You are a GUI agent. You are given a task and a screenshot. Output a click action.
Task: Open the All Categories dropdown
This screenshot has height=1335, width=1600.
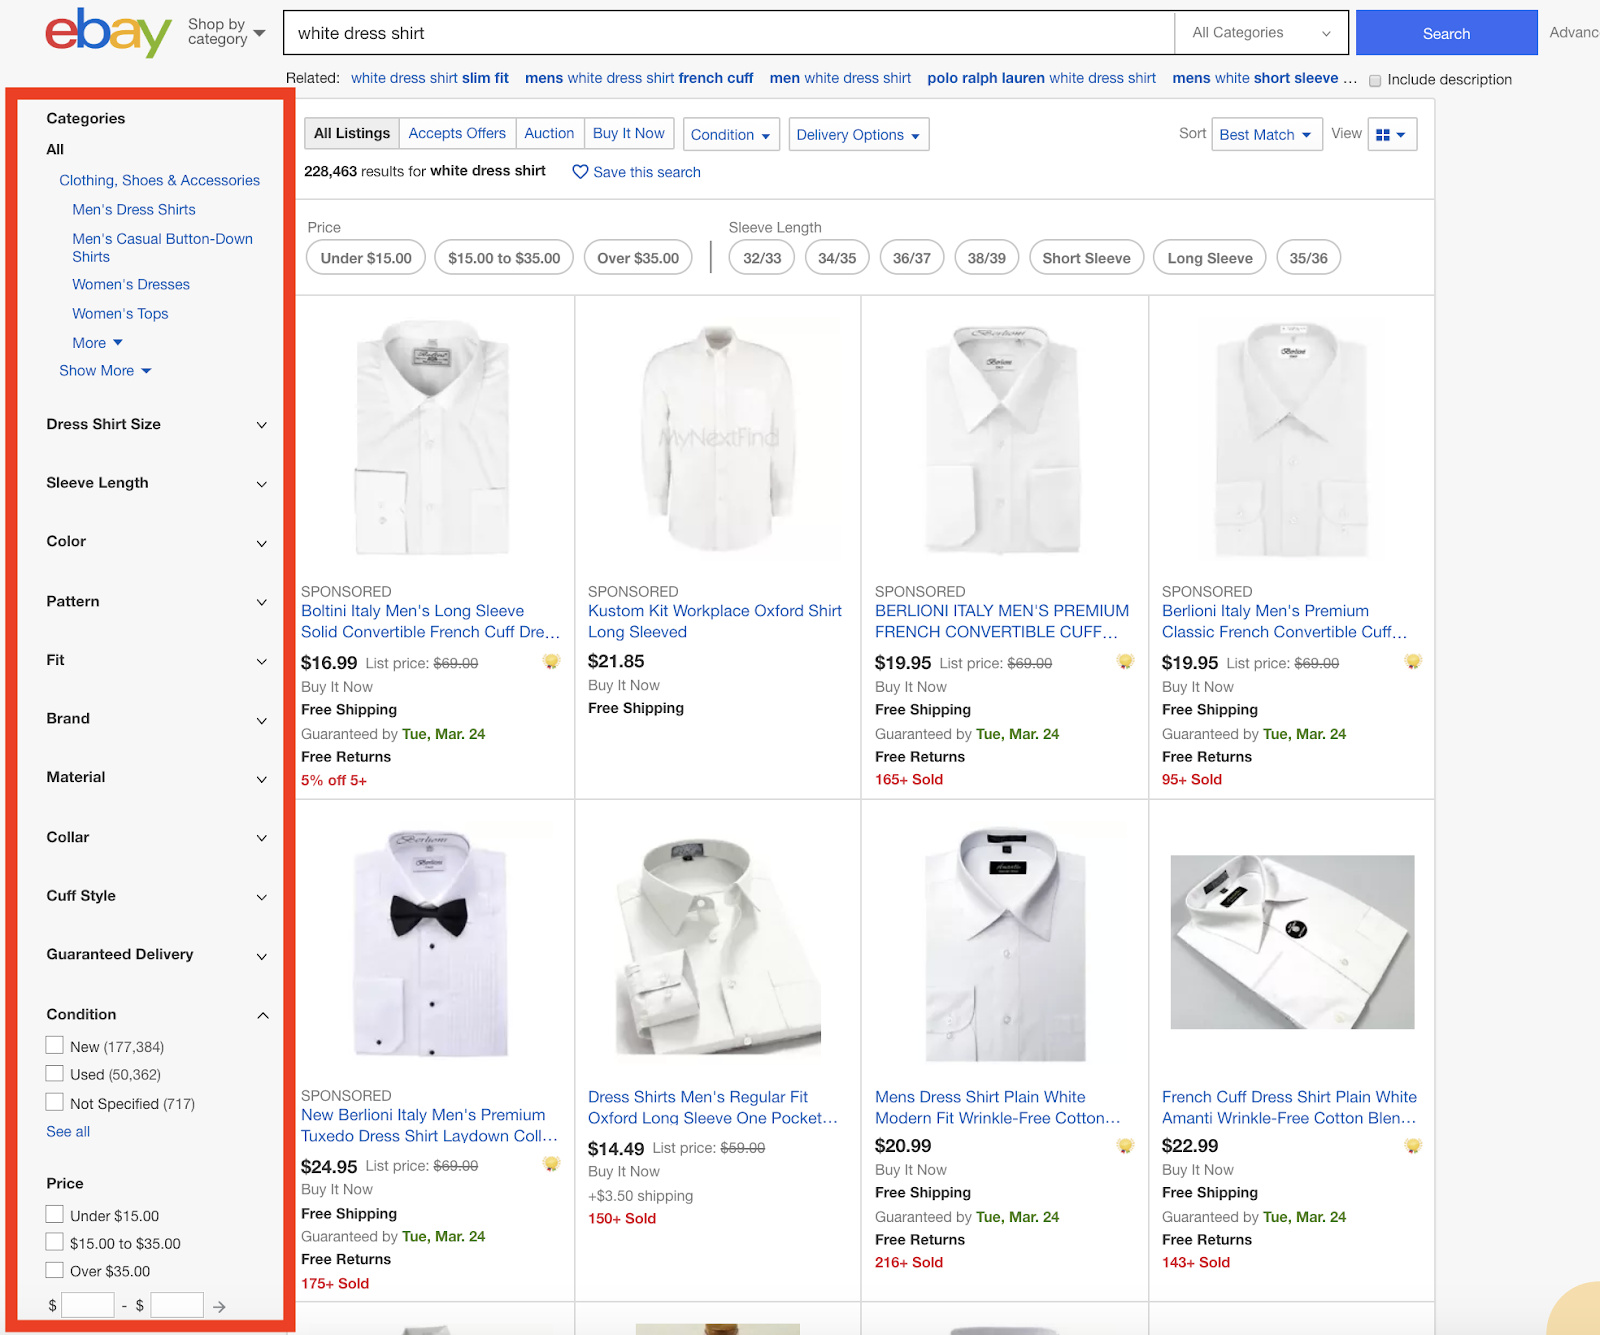(x=1260, y=32)
